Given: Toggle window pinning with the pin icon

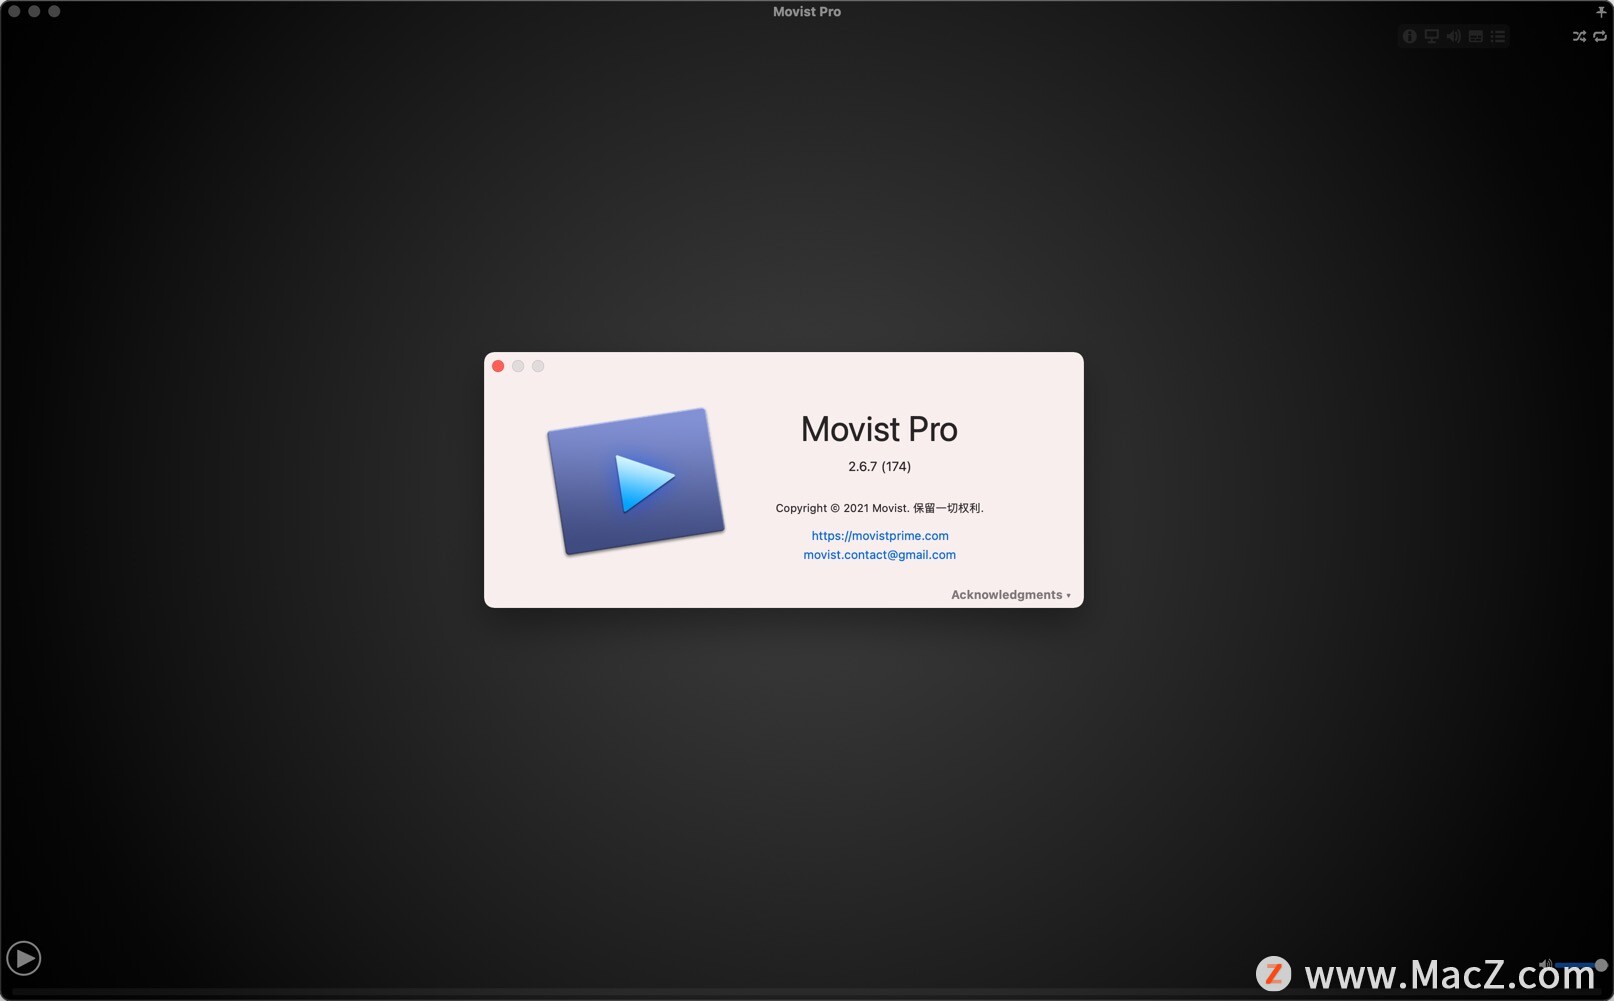Looking at the screenshot, I should (x=1601, y=12).
